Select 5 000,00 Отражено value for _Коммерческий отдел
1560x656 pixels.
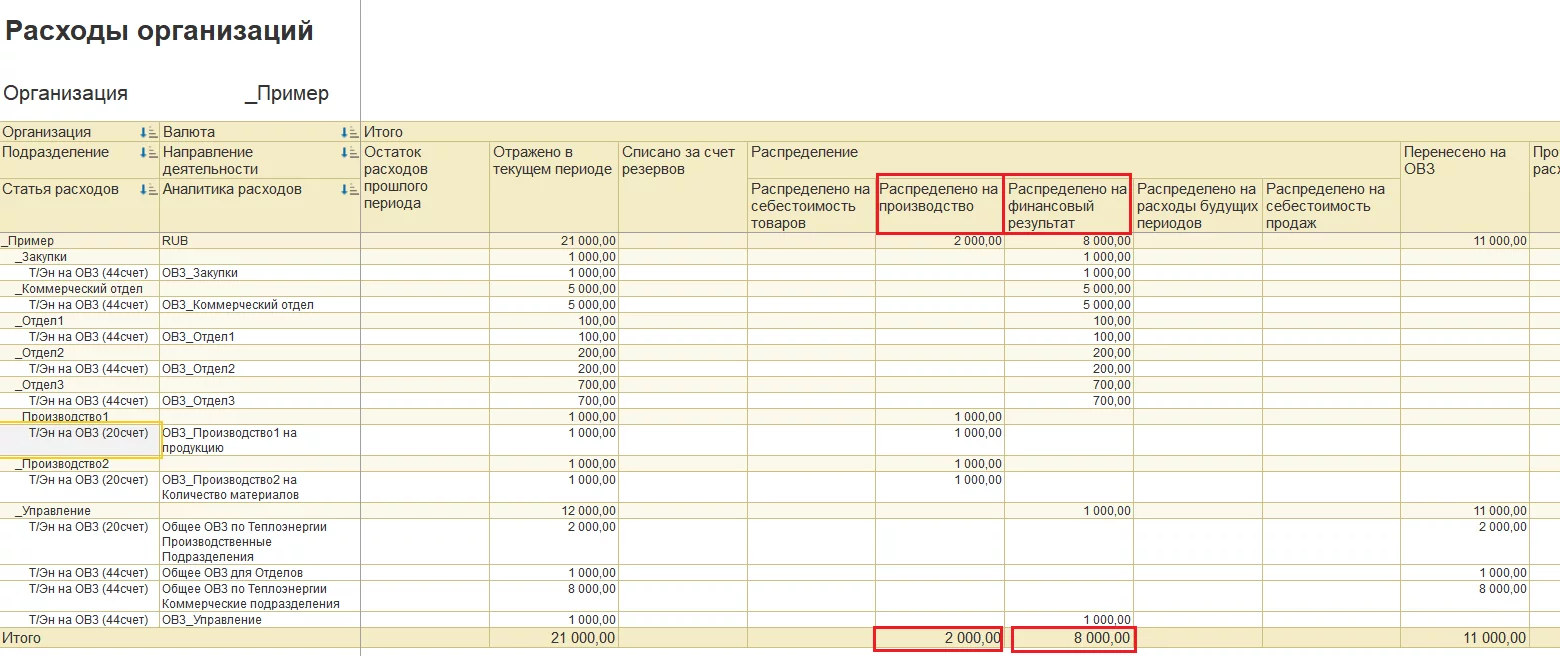tap(591, 289)
